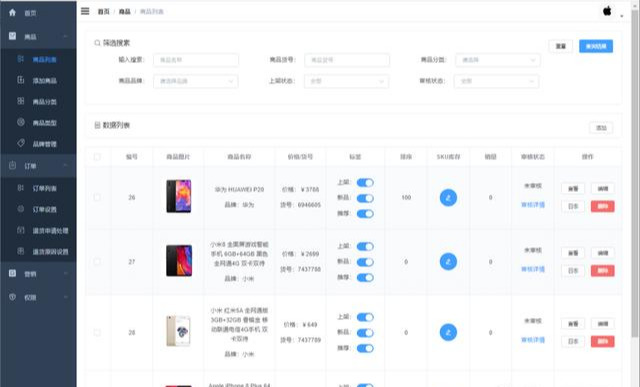Toggle 上架 switch for product 27
Viewport: 640px width, 387px height.
point(365,246)
